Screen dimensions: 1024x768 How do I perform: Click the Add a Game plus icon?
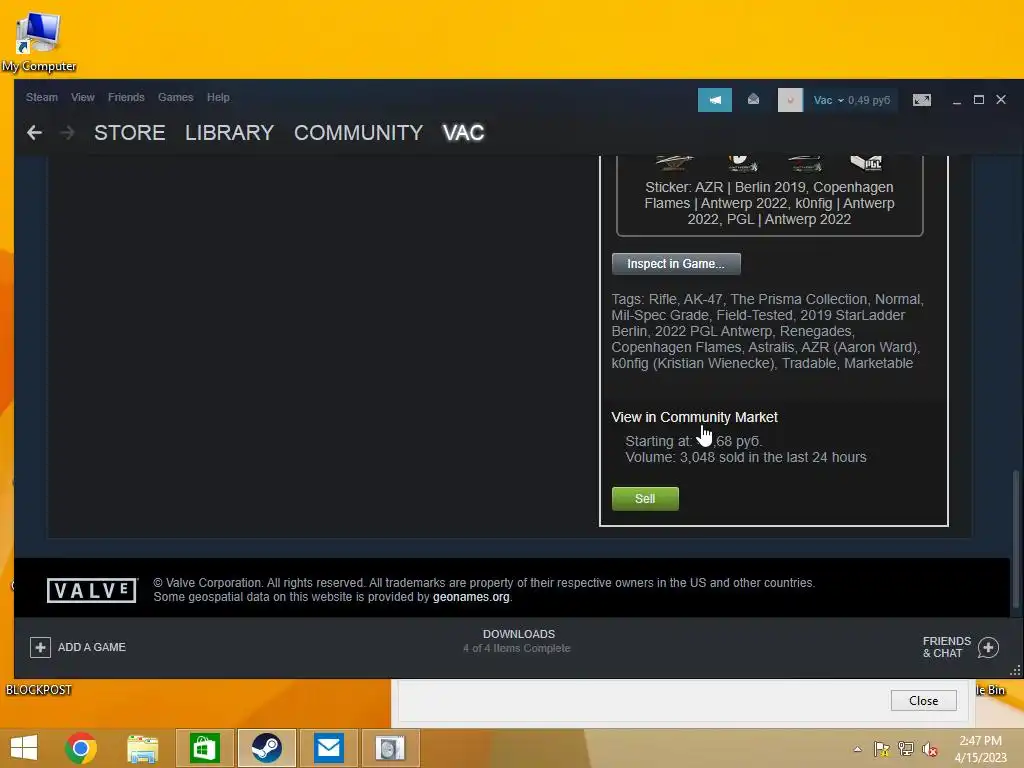tap(40, 647)
